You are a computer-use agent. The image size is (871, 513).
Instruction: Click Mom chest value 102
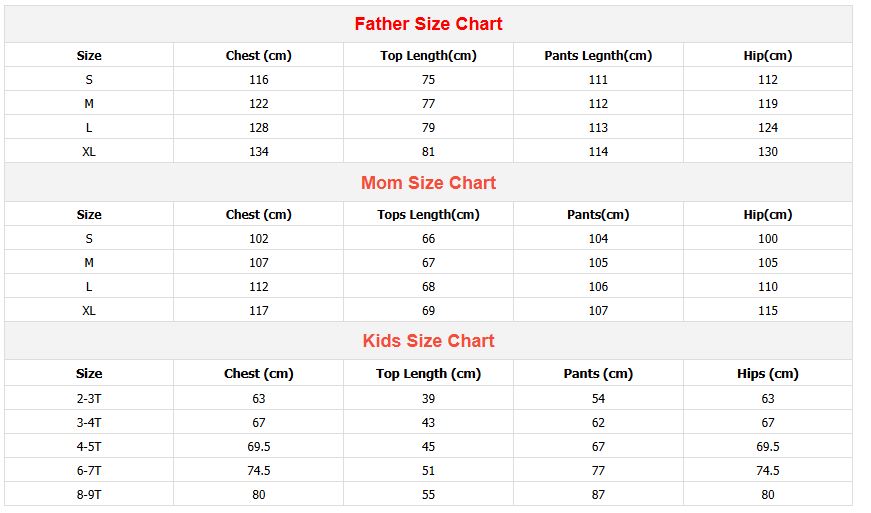click(x=259, y=239)
